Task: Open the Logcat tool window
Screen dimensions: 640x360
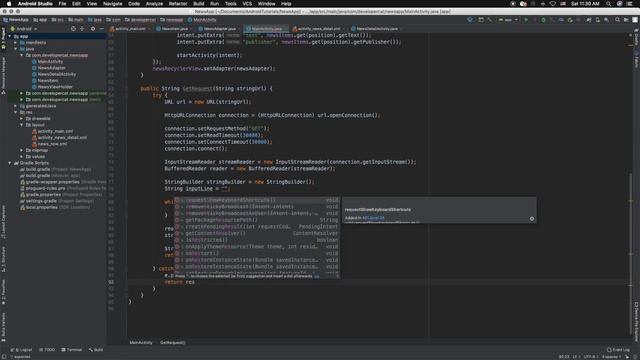Action: click(x=21, y=350)
